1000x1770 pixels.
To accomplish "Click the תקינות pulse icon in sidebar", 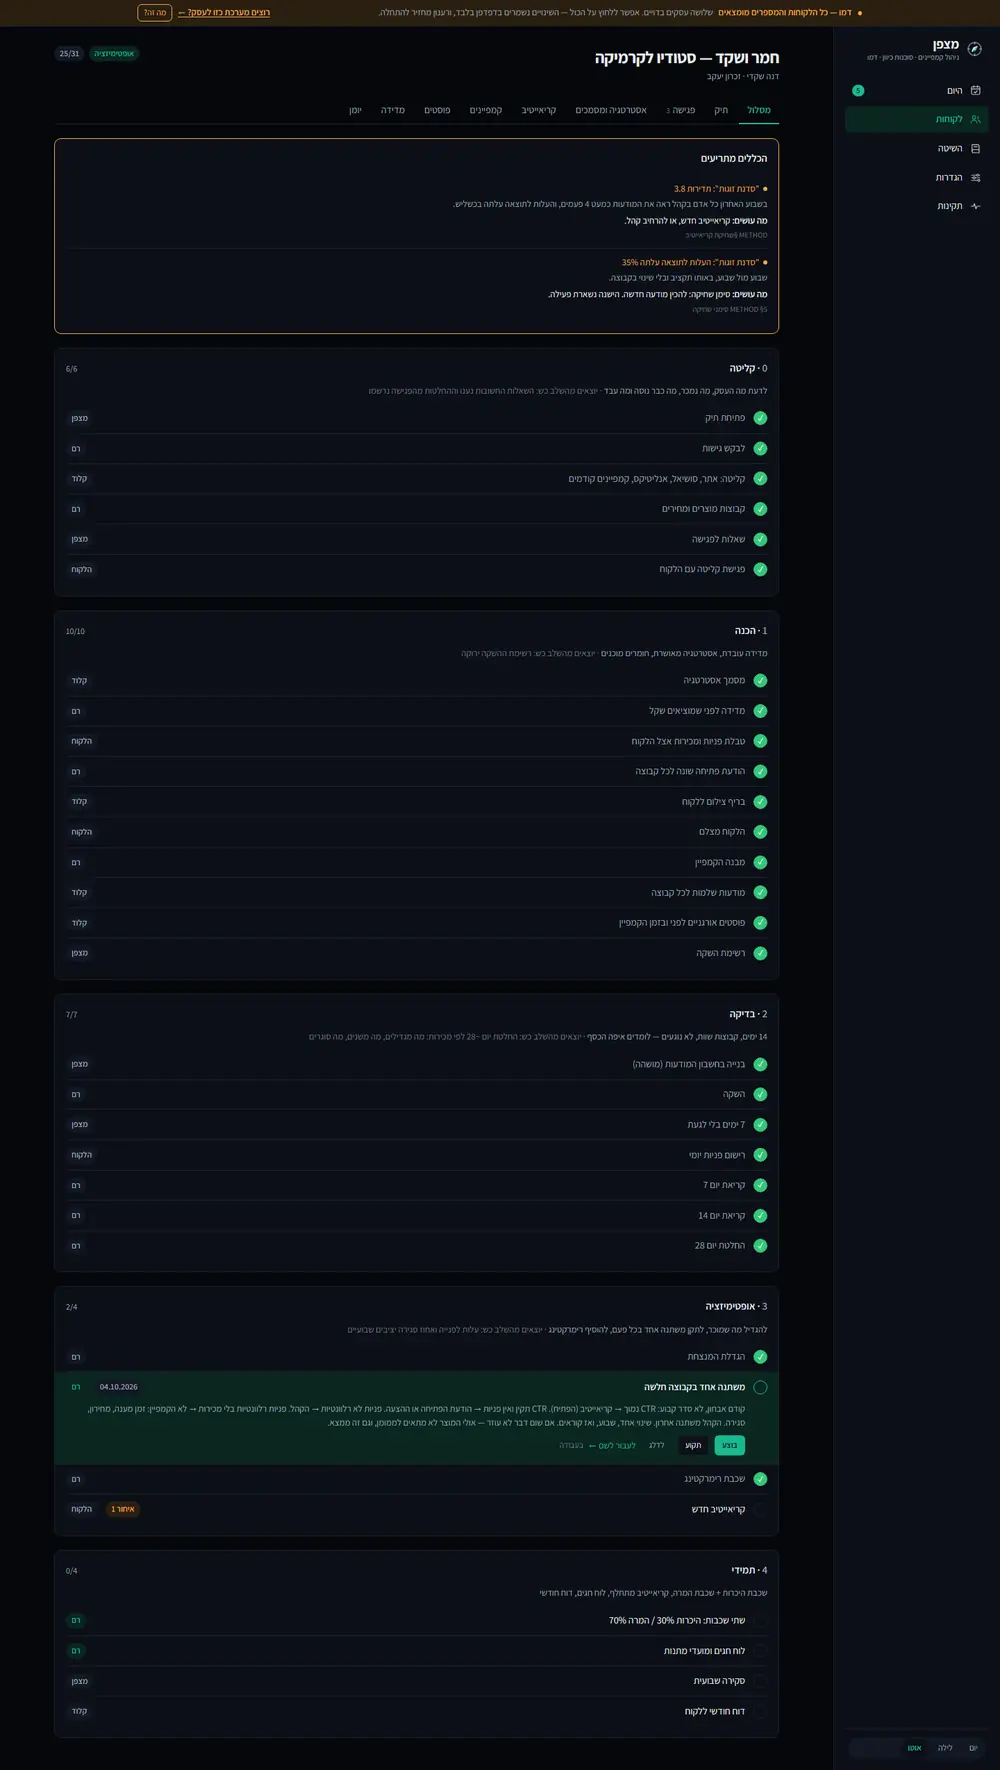I will click(975, 206).
